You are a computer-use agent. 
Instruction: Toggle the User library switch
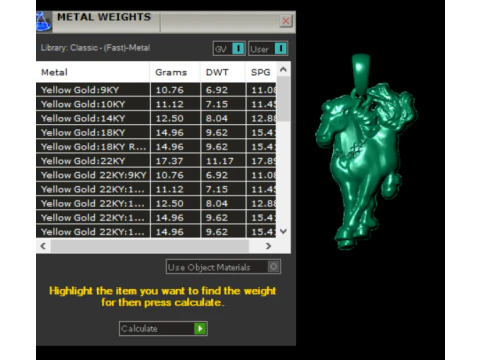(x=268, y=49)
